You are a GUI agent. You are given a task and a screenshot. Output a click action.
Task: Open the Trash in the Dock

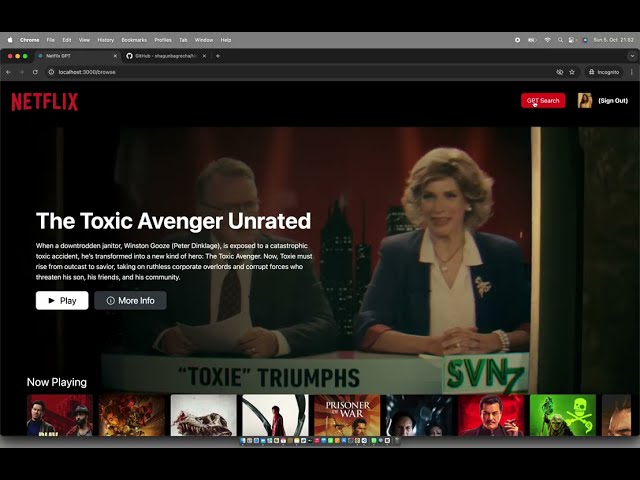pos(395,441)
